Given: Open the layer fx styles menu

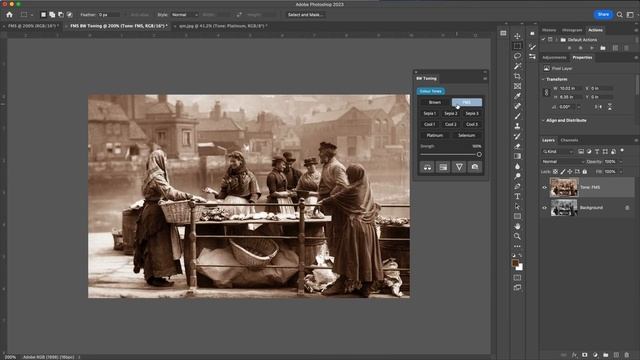Looking at the screenshot, I should (574, 355).
